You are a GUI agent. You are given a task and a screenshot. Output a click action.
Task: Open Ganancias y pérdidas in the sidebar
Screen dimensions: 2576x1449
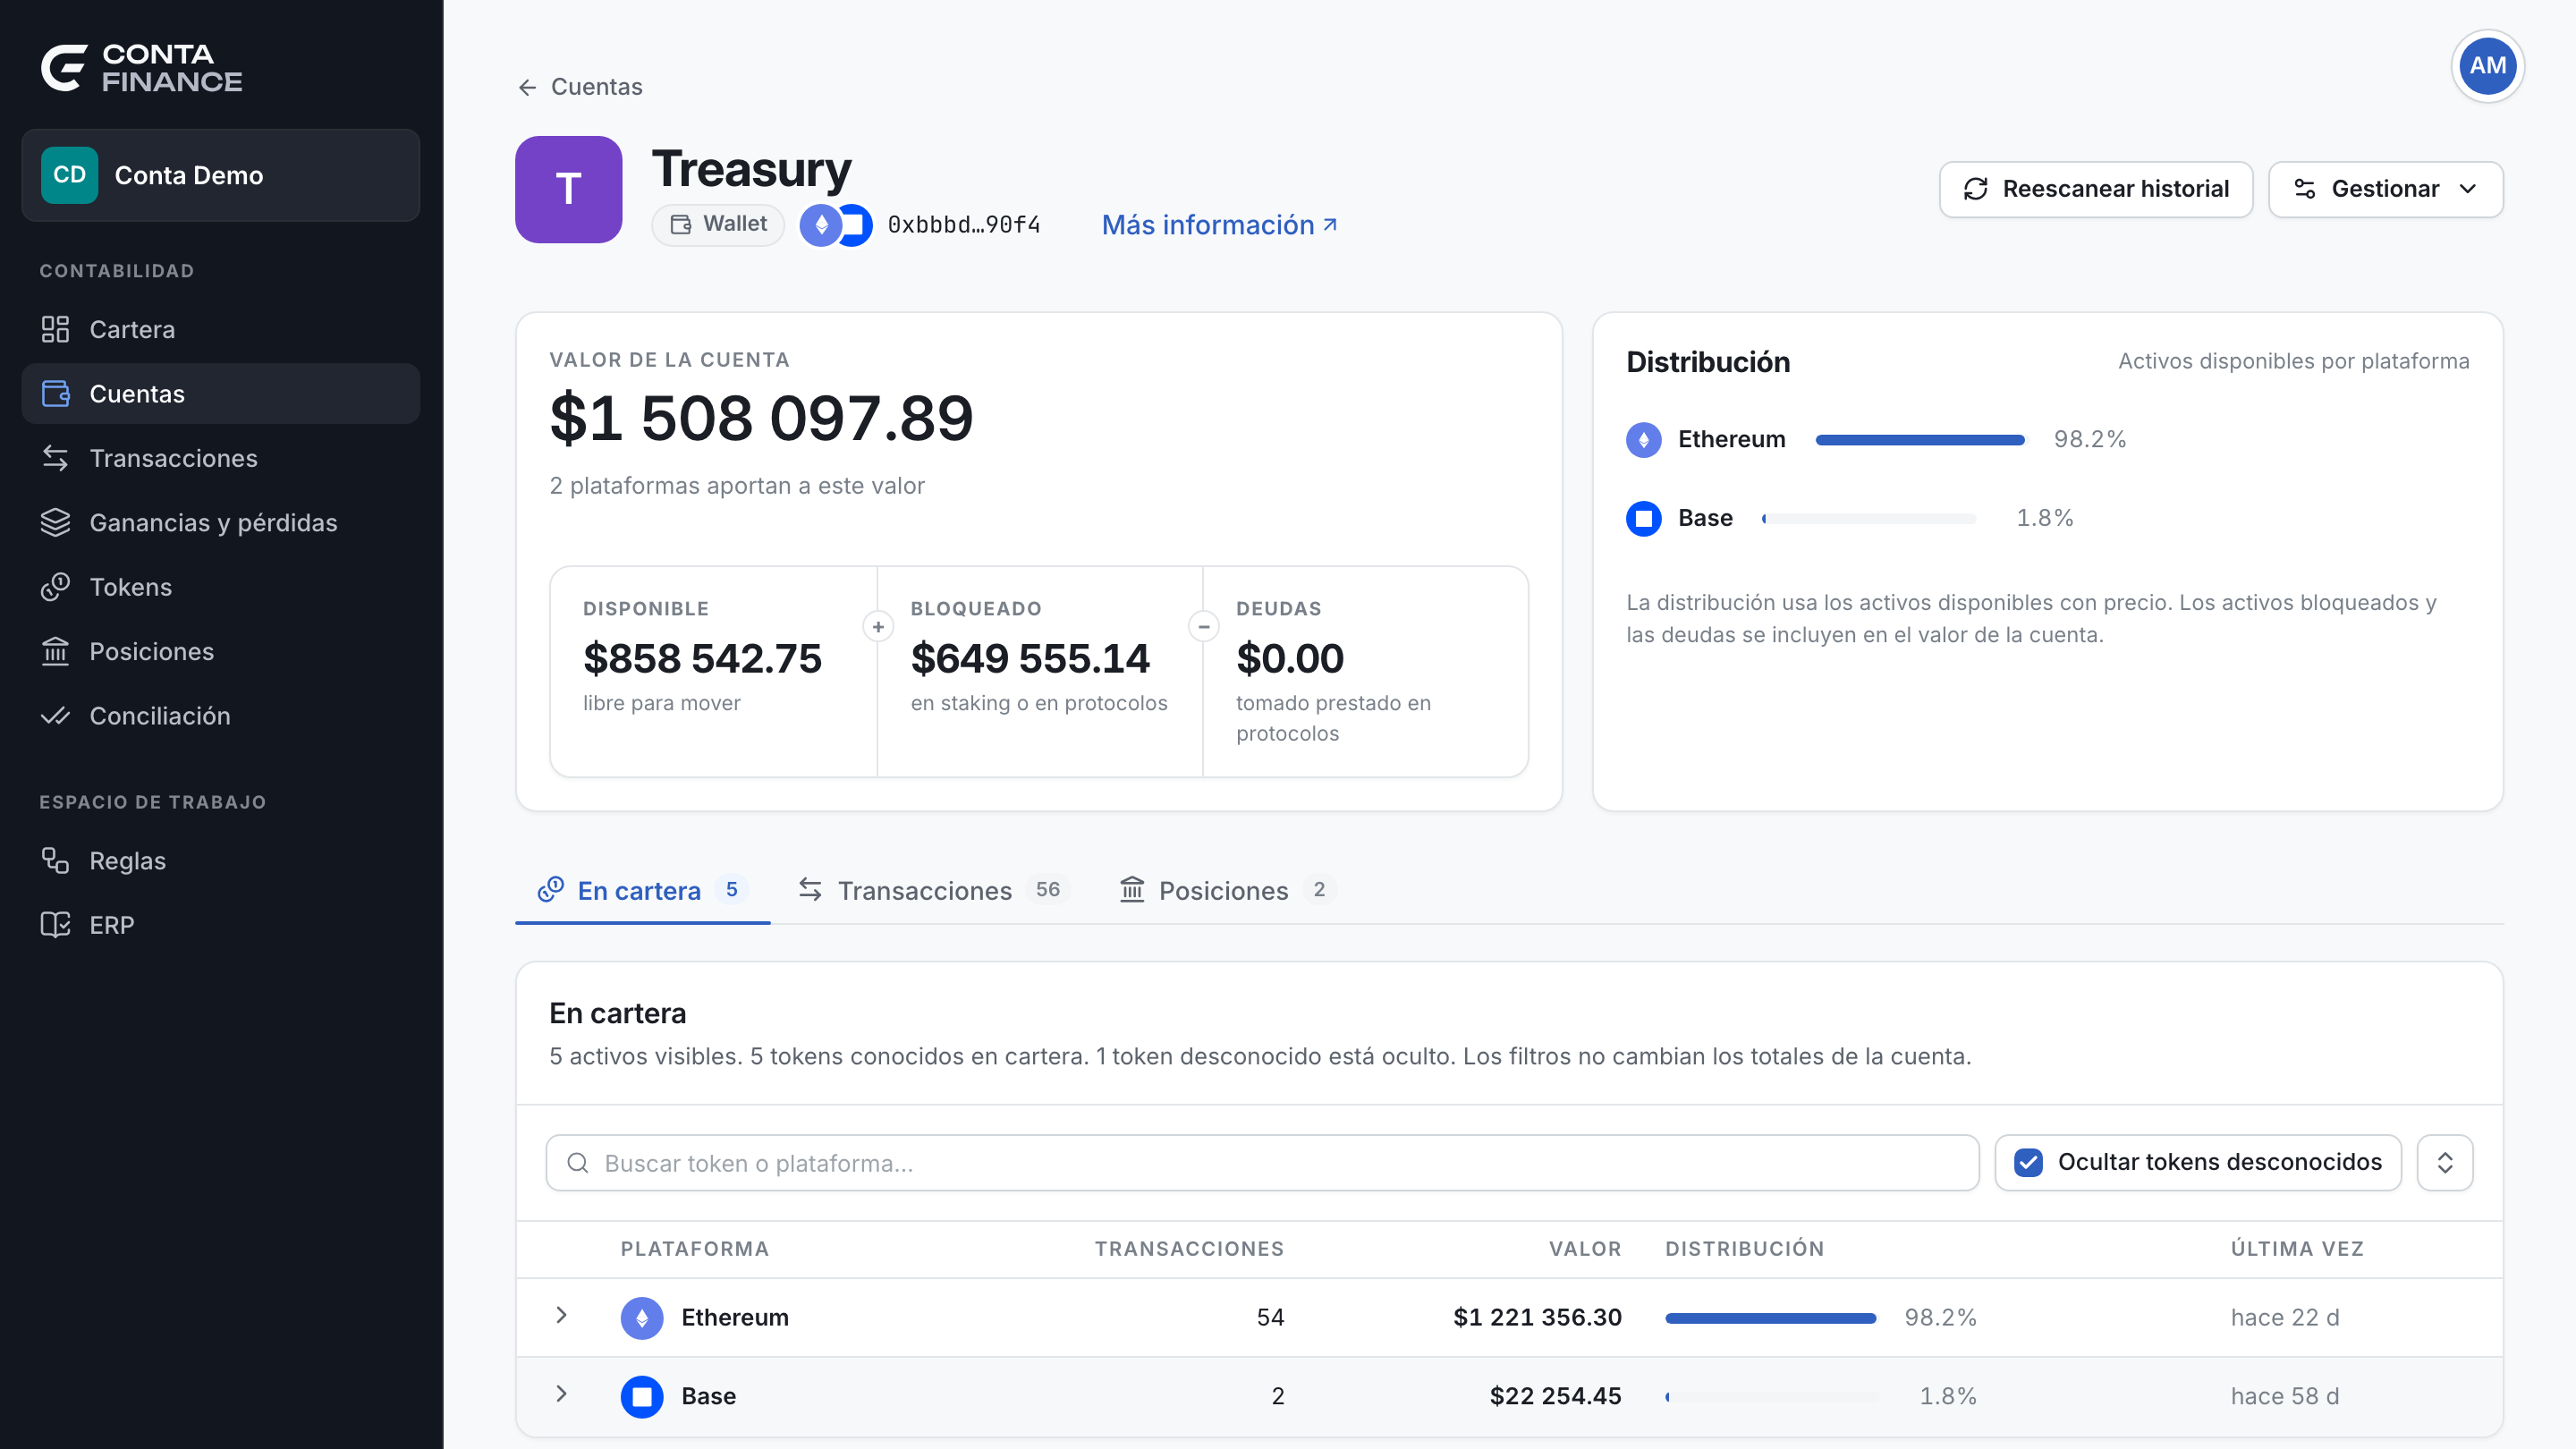click(x=220, y=522)
